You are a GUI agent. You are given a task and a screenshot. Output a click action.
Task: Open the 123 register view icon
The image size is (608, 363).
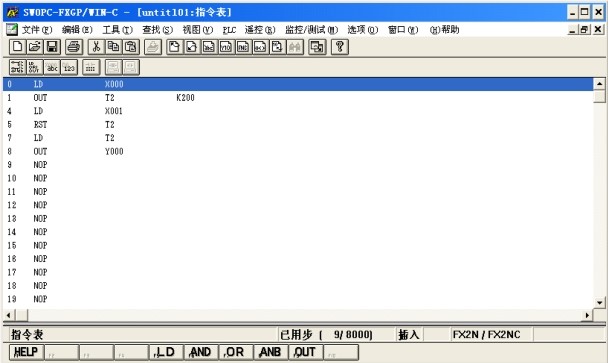click(x=69, y=67)
